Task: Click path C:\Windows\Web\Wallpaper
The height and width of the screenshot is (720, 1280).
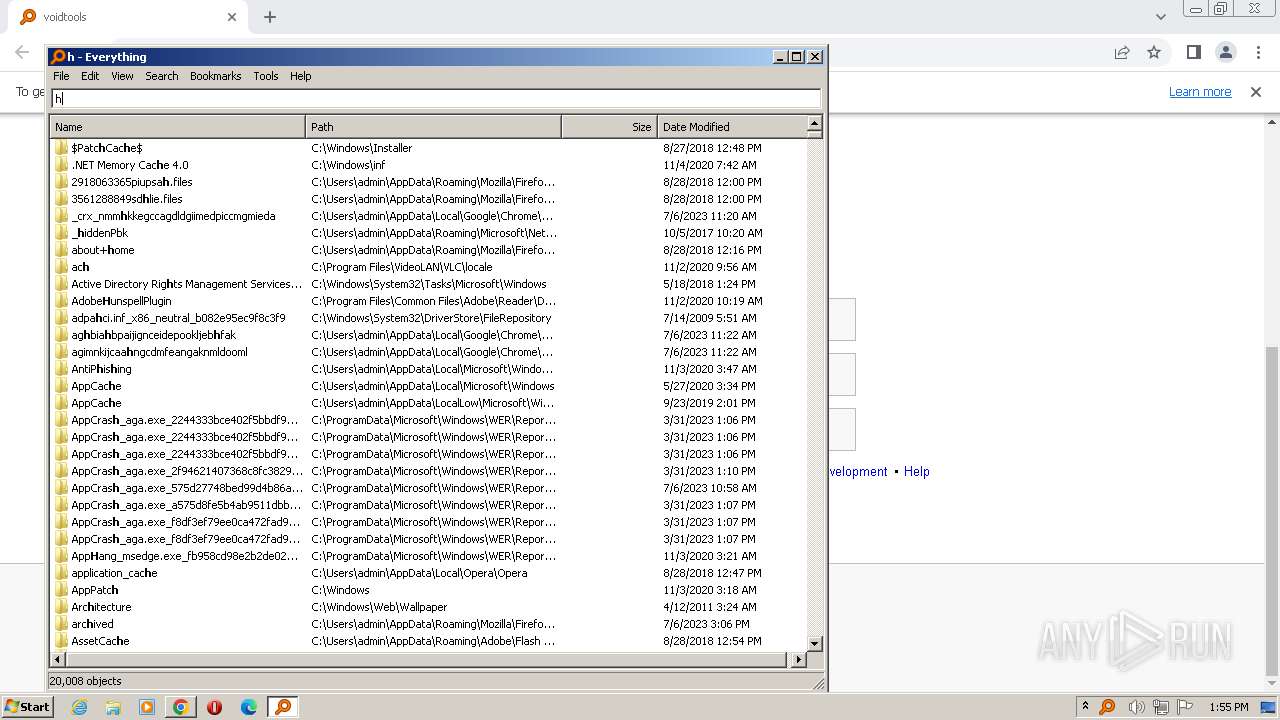Action: [x=379, y=607]
